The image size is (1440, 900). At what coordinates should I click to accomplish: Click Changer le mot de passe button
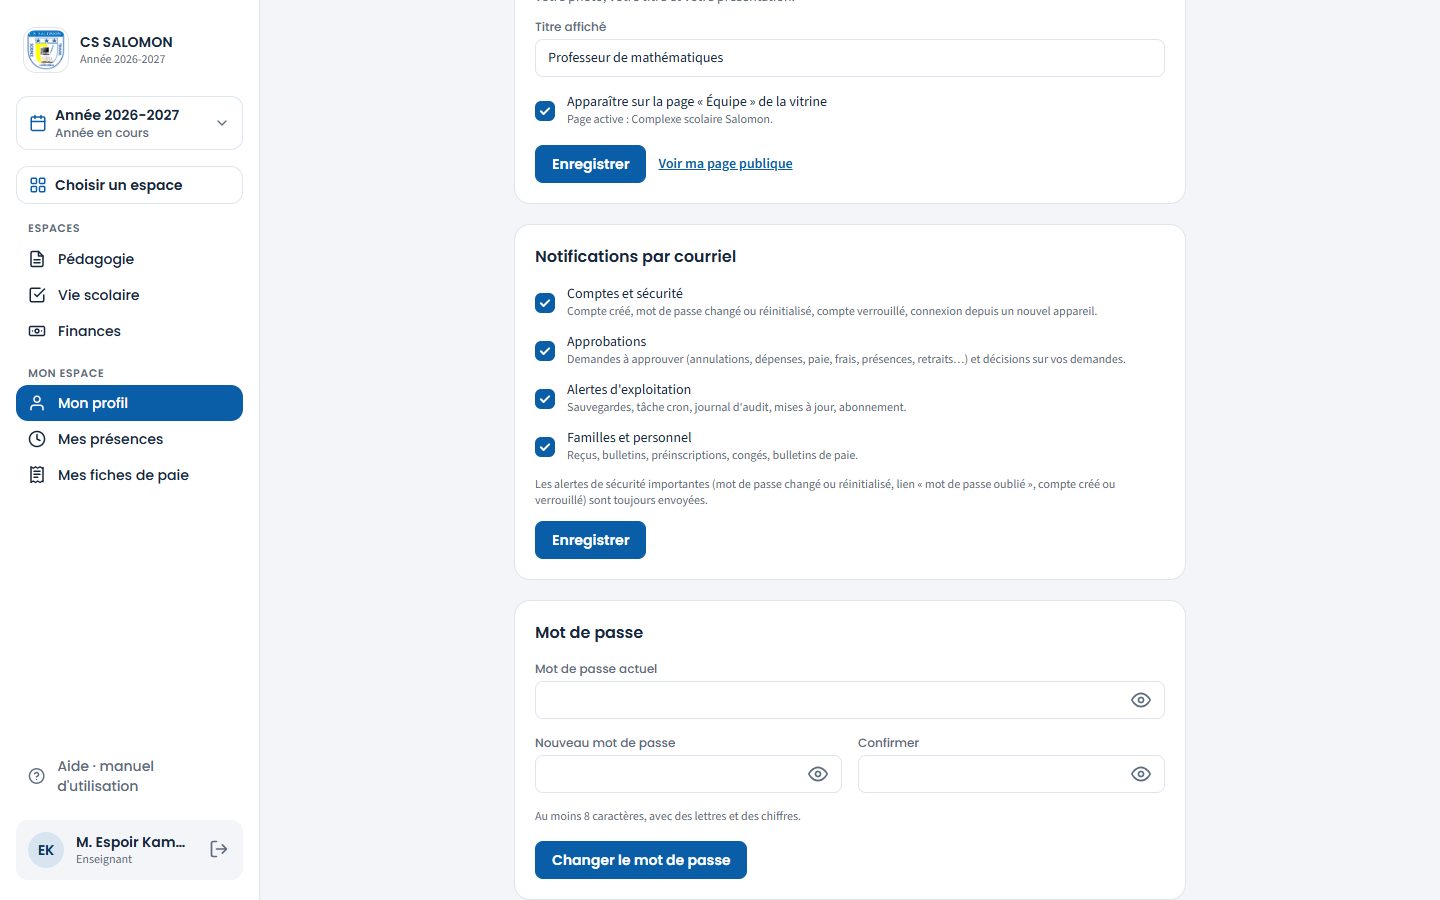tap(641, 860)
